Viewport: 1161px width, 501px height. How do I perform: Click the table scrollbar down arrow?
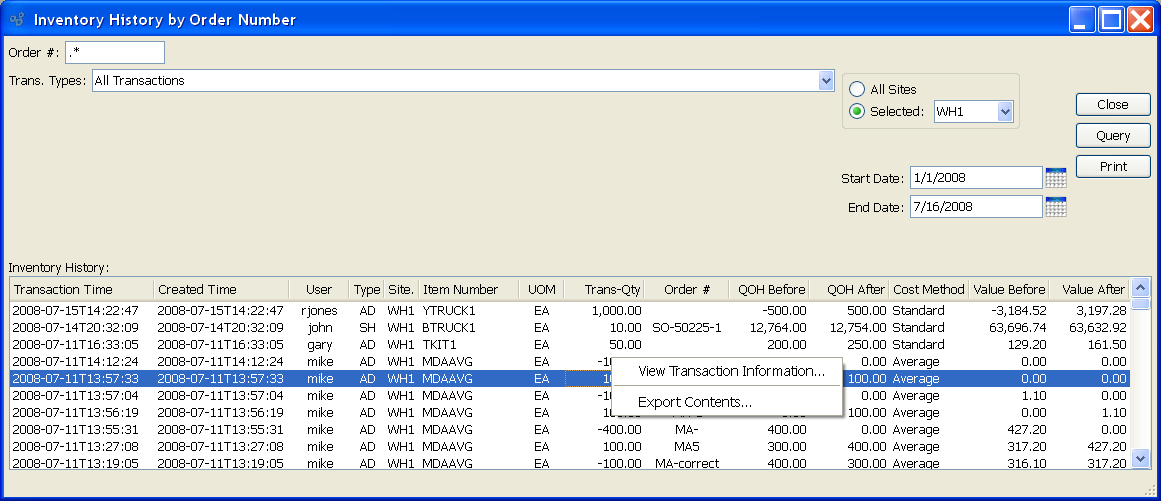[1141, 460]
